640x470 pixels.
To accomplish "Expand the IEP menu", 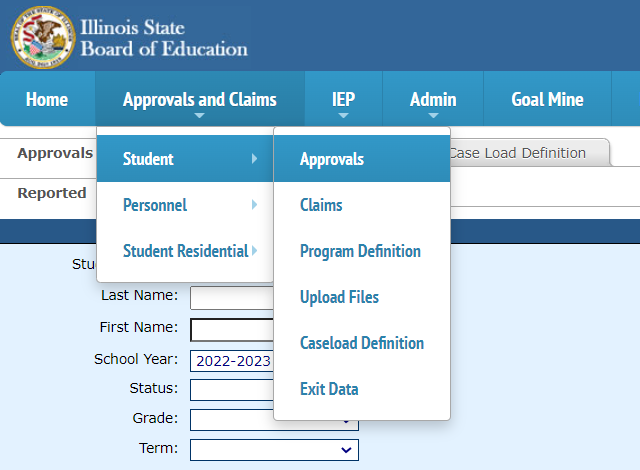I will [343, 99].
